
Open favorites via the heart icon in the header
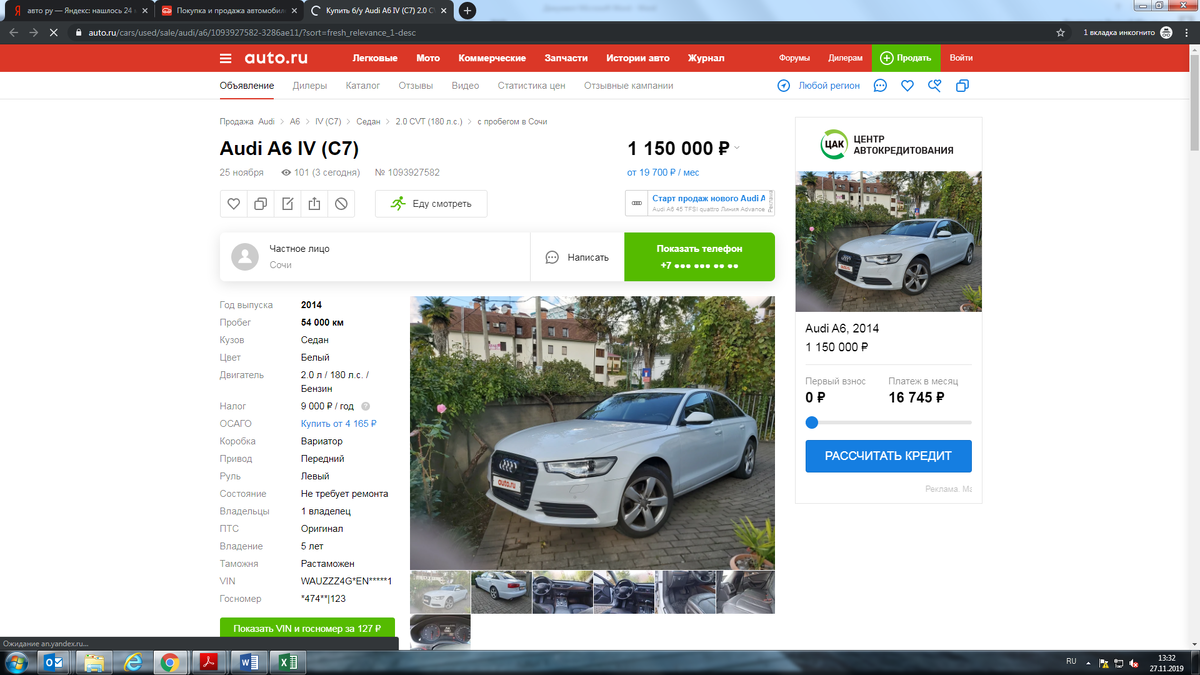(x=907, y=86)
